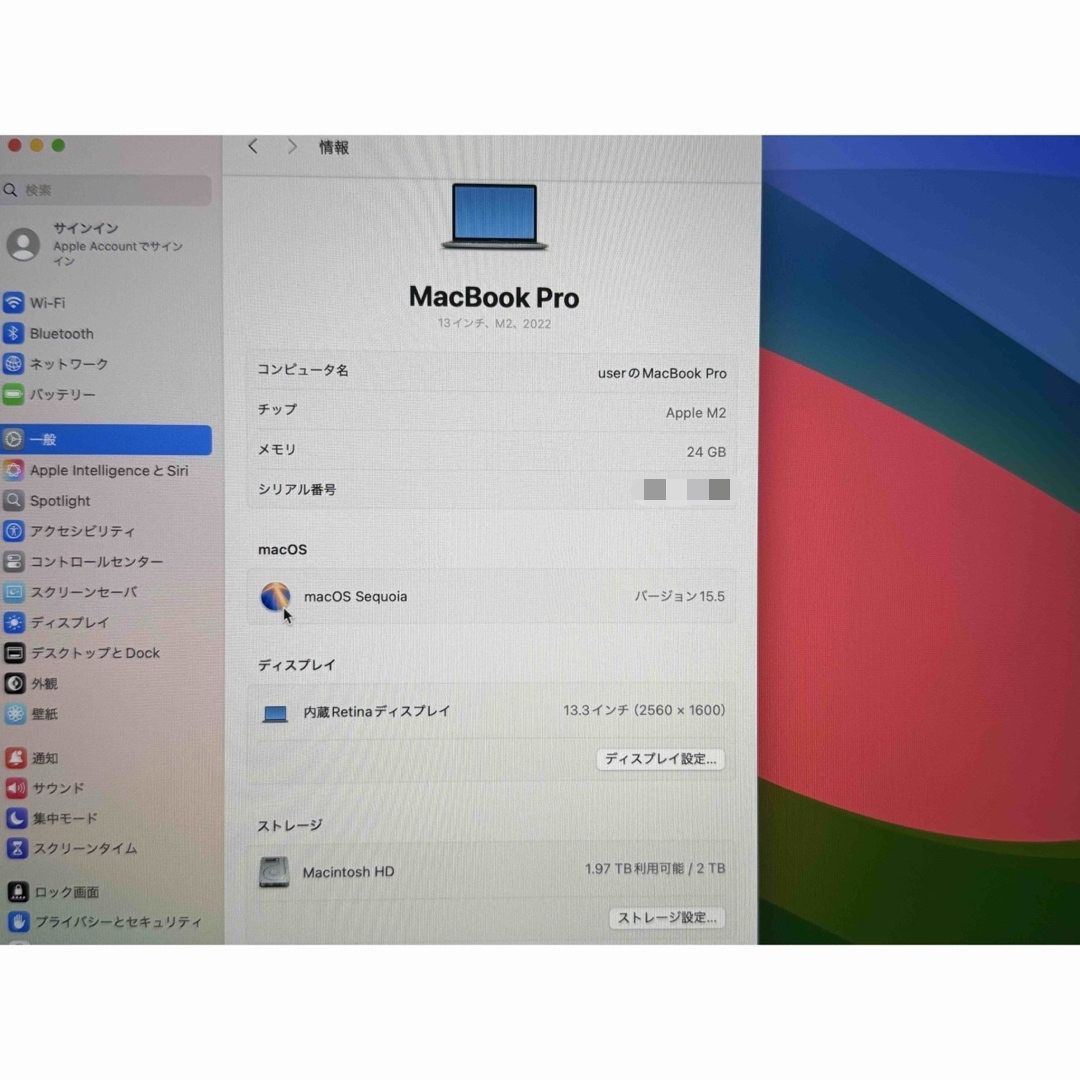
Task: Go forward with the right chevron
Action: click(292, 147)
